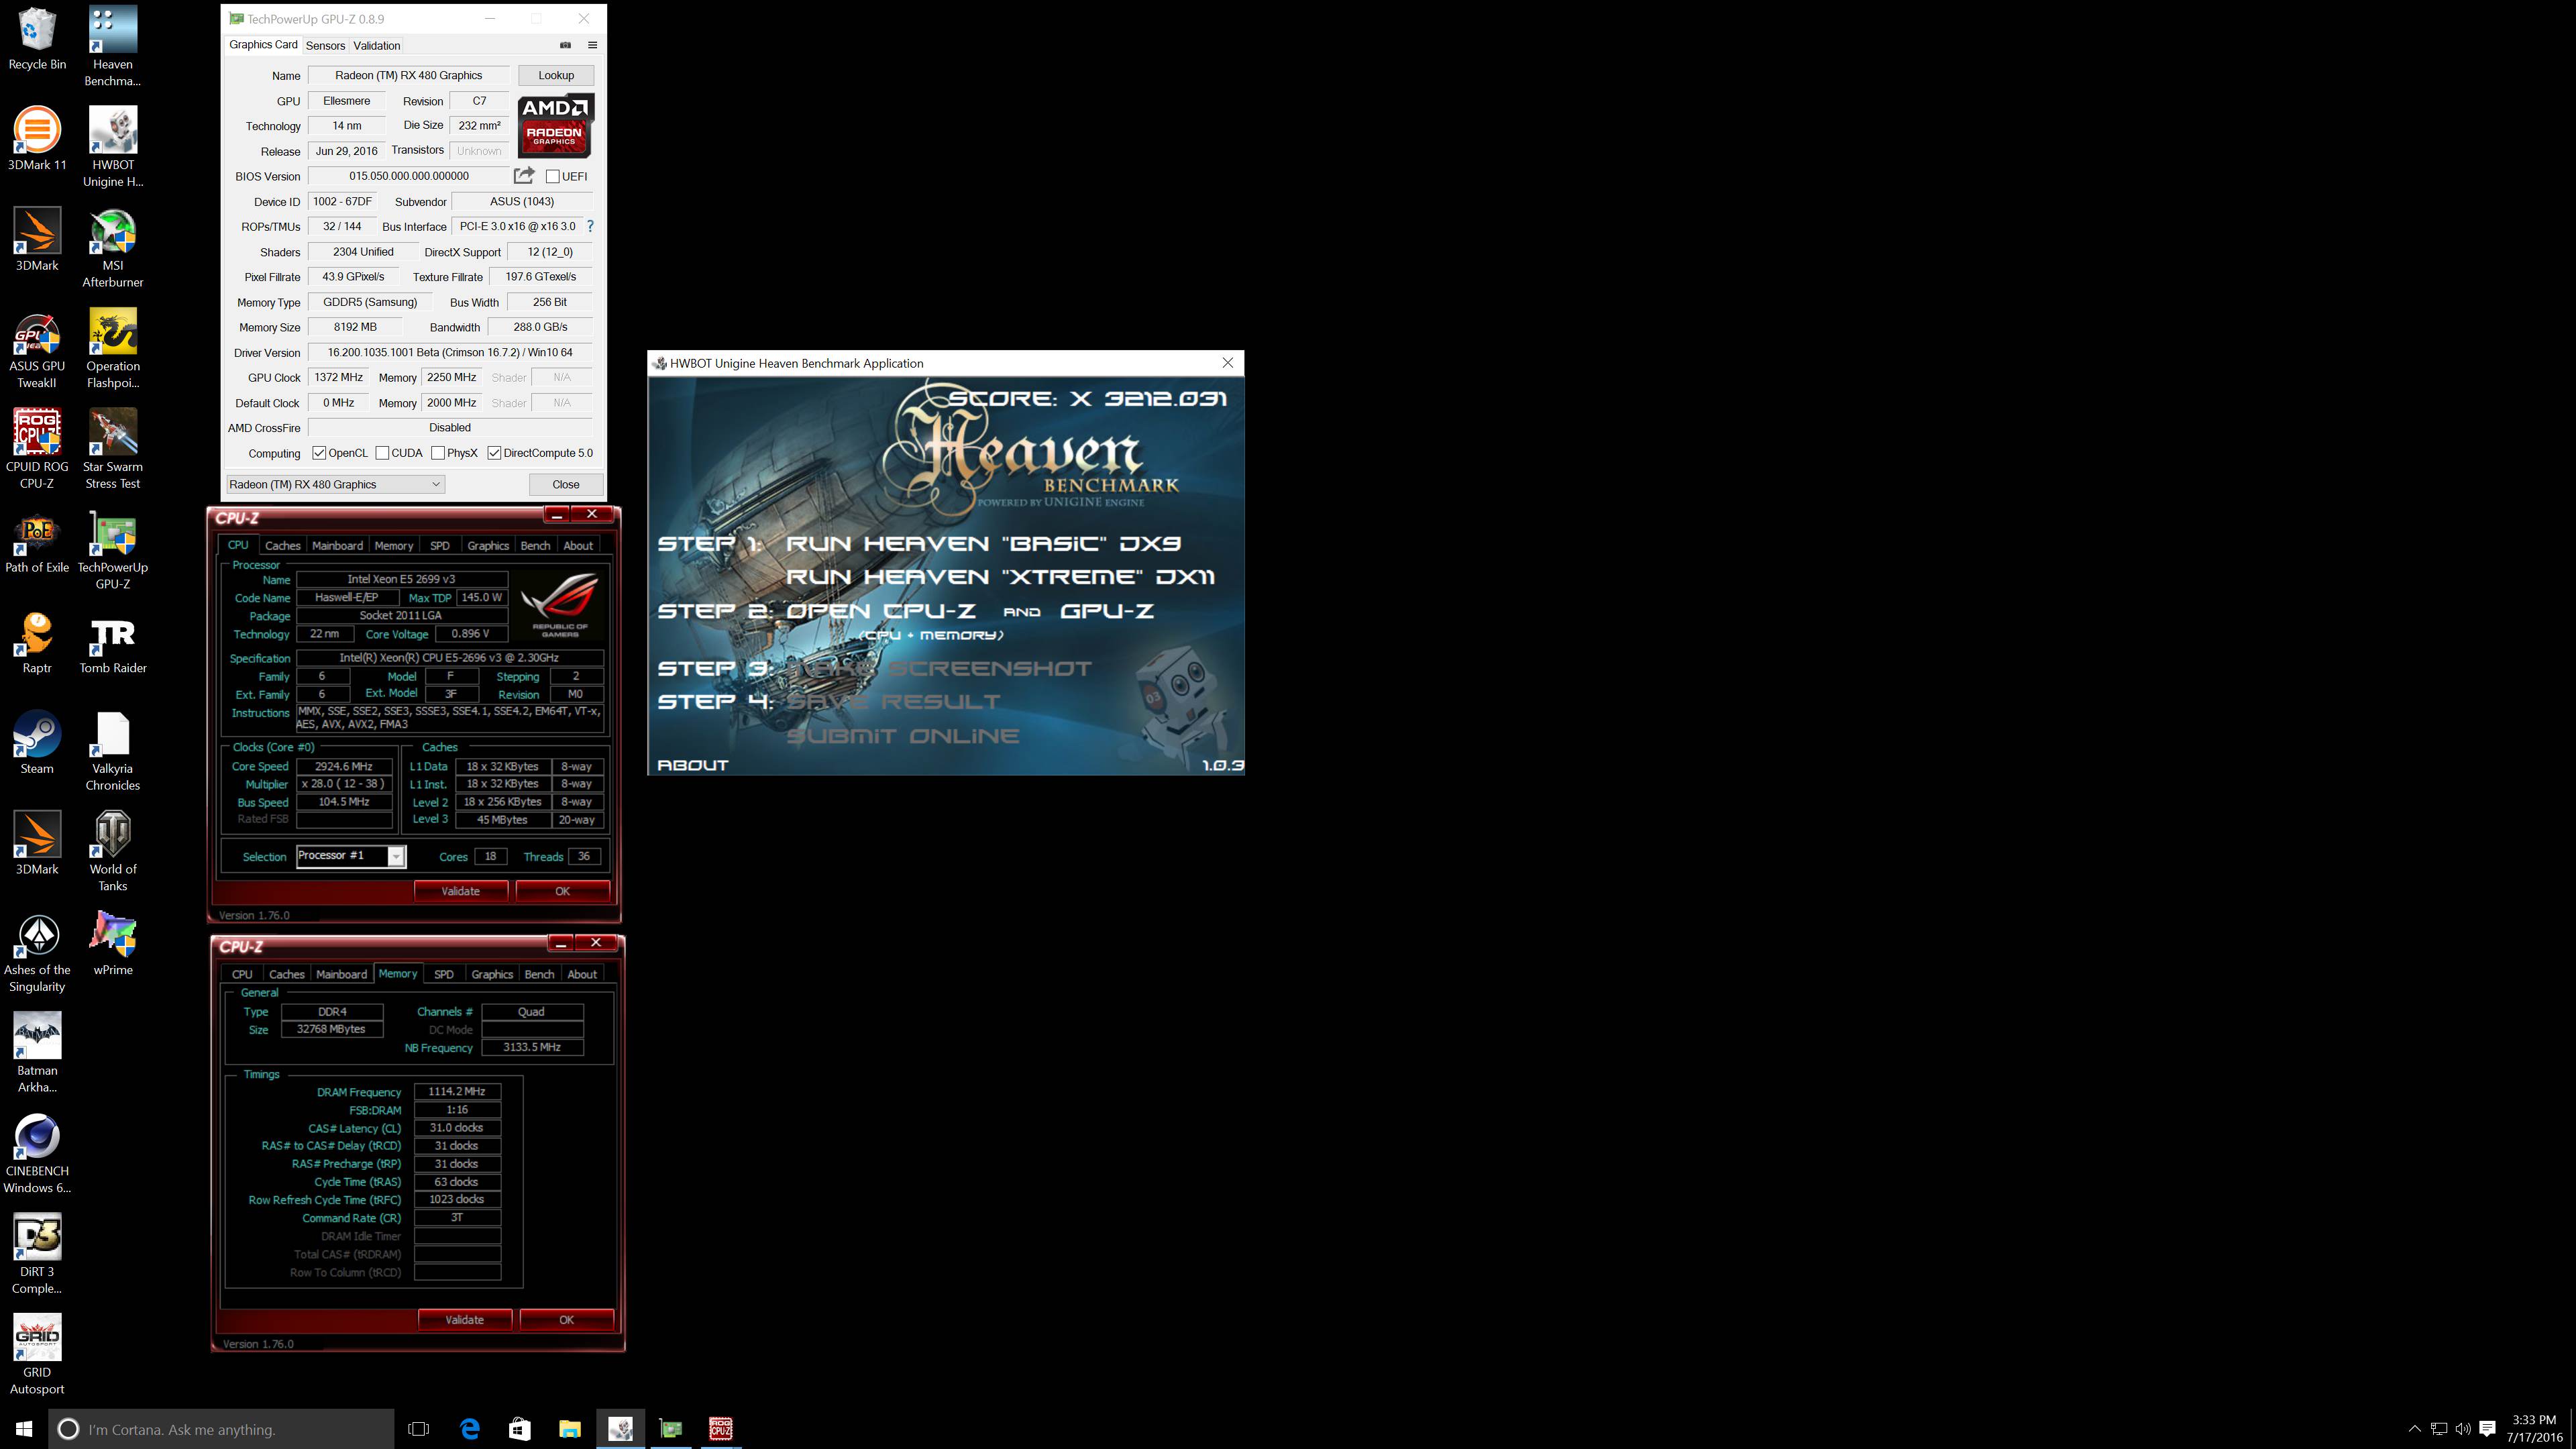The height and width of the screenshot is (1449, 2576).
Task: Launch World of Tanks desktop shortcut
Action: 113,852
